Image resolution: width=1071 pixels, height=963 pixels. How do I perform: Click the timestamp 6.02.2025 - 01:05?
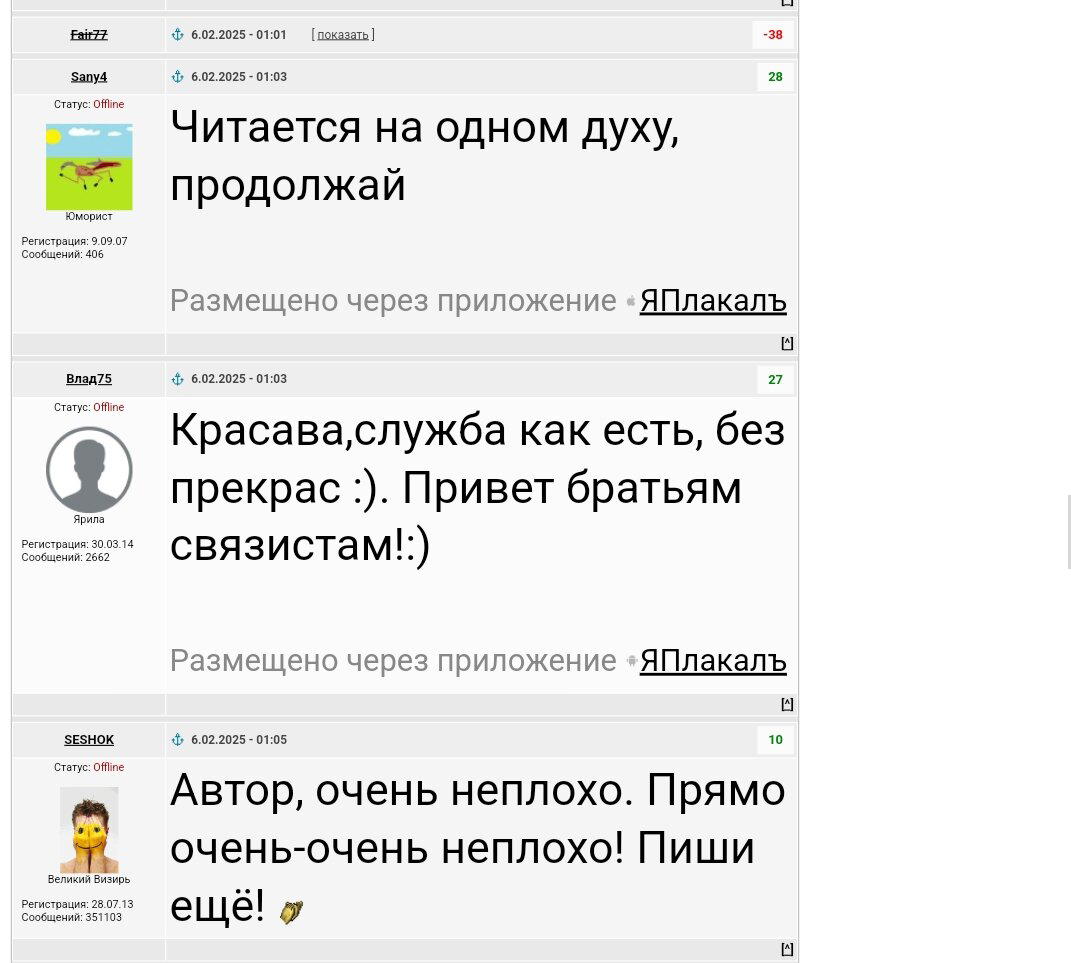(x=239, y=740)
